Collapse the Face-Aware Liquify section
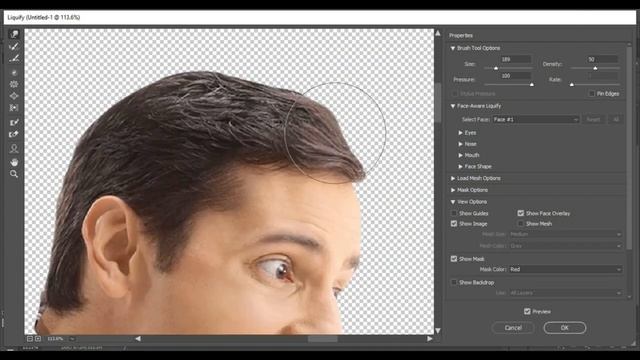 pos(453,106)
